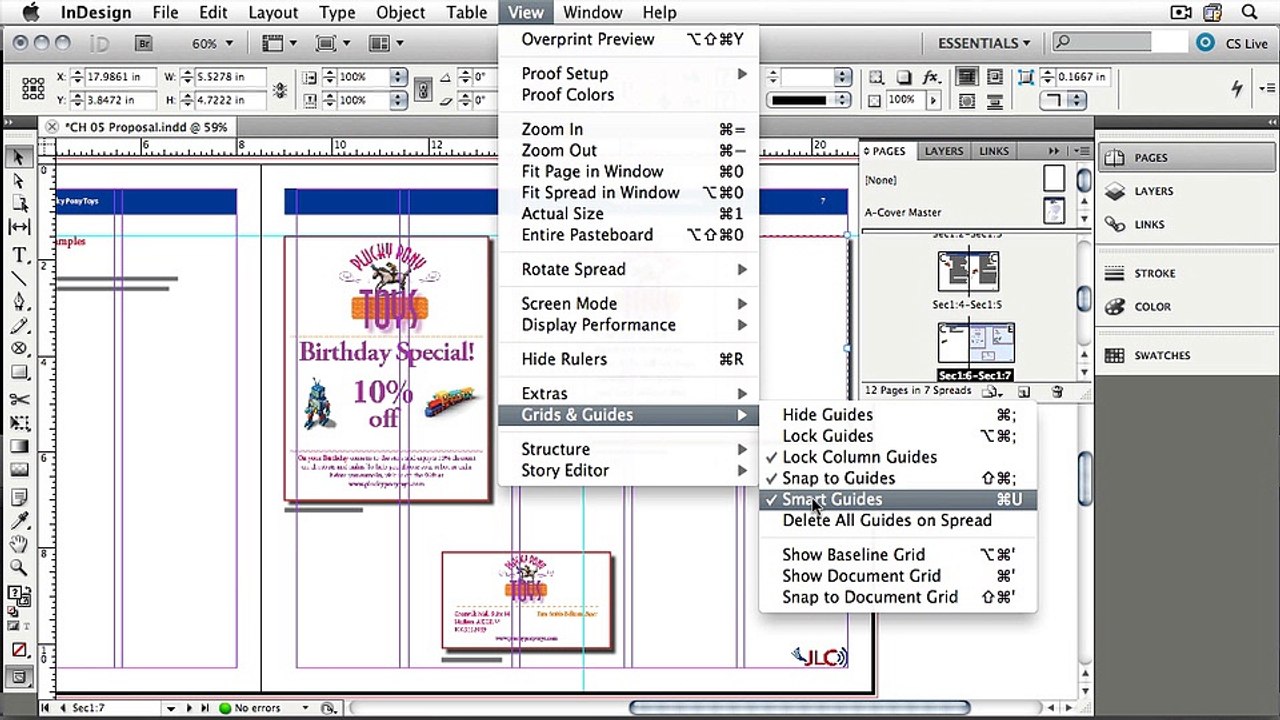Viewport: 1280px width, 720px height.
Task: Open the View Options dropdown
Action: [x=278, y=43]
